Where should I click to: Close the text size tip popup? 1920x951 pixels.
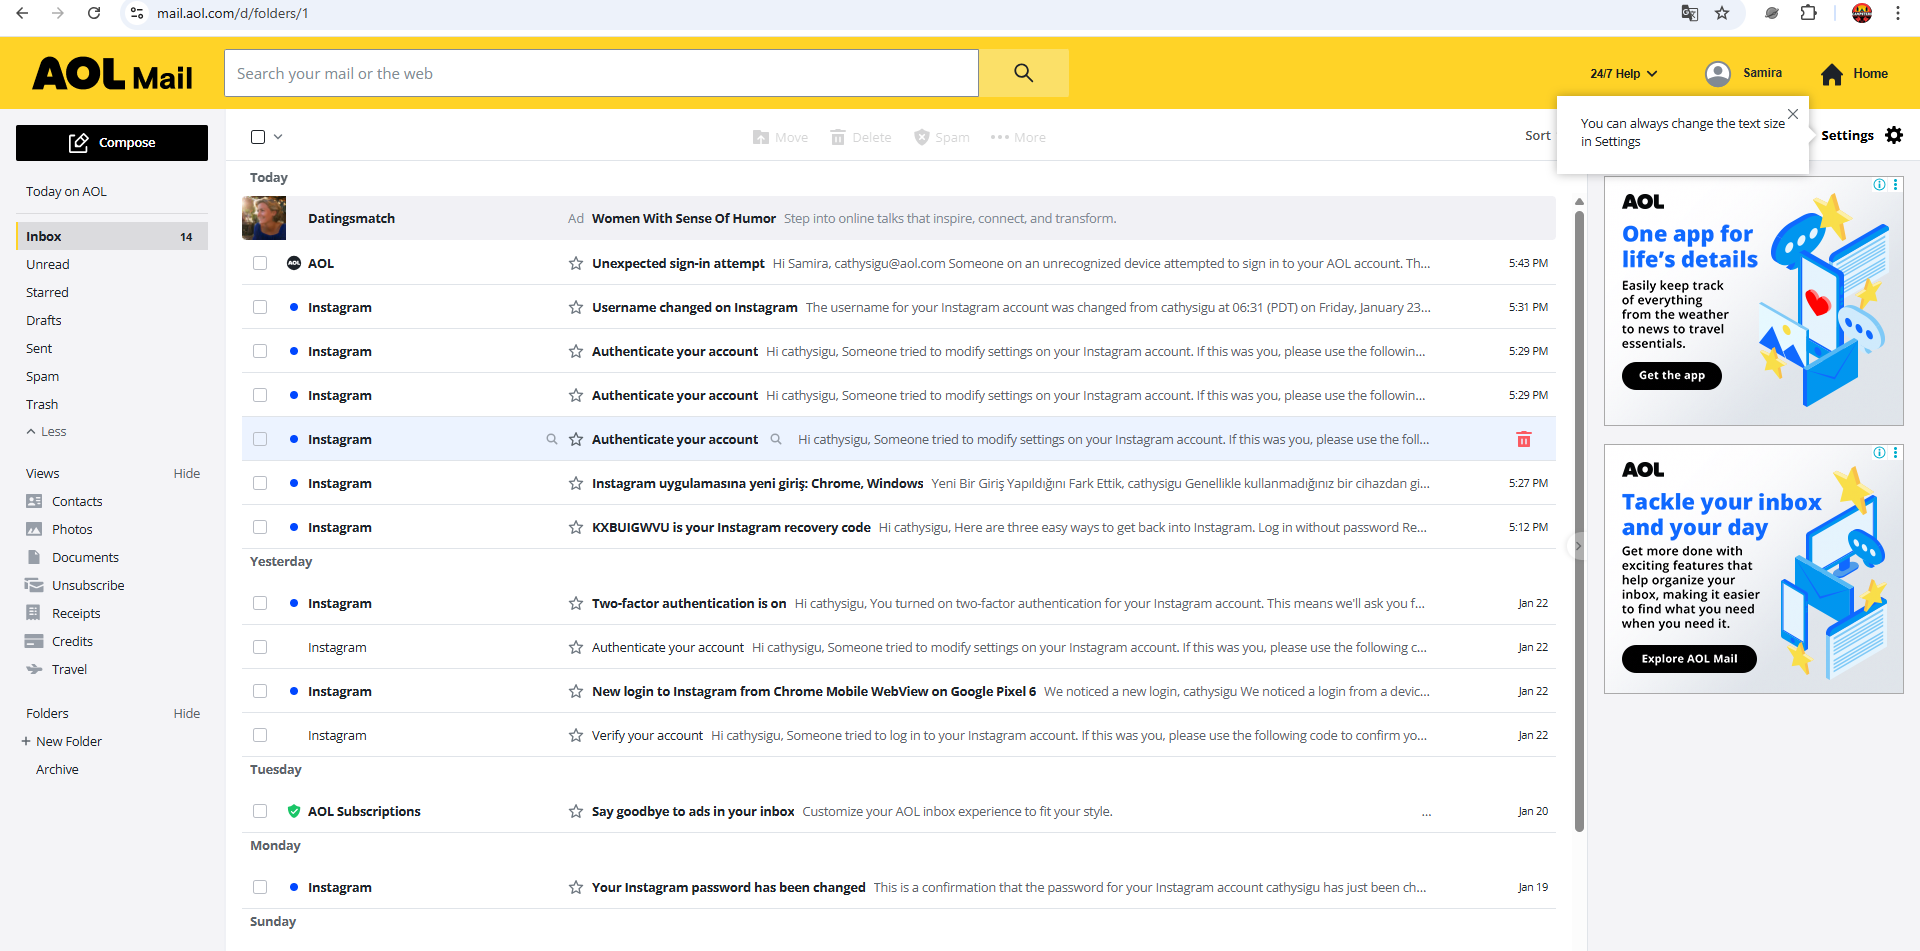click(x=1793, y=114)
